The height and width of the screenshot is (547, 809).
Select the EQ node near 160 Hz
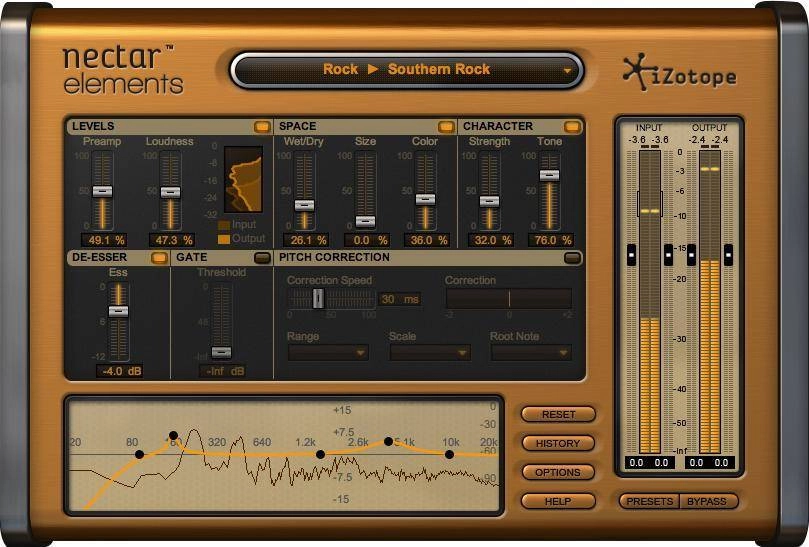[x=173, y=436]
